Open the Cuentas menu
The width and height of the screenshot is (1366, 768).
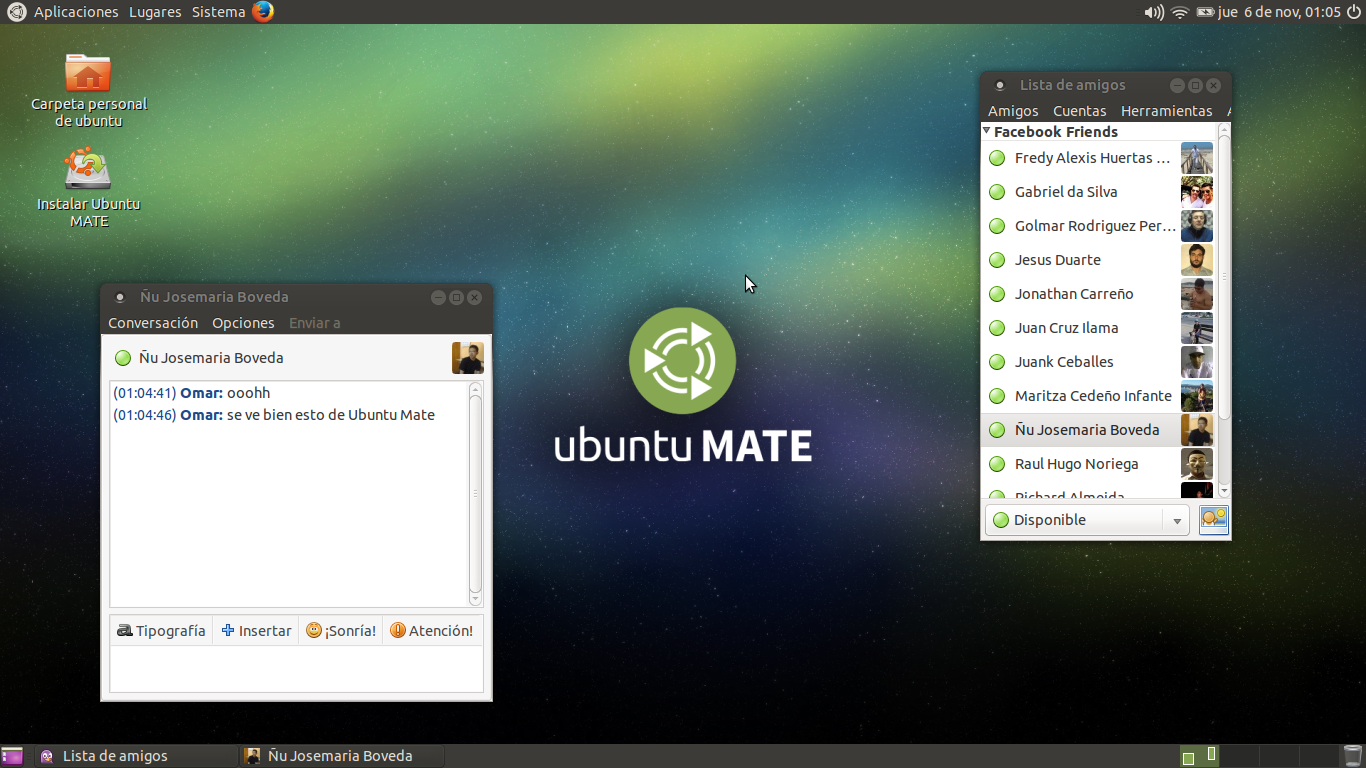(1079, 111)
